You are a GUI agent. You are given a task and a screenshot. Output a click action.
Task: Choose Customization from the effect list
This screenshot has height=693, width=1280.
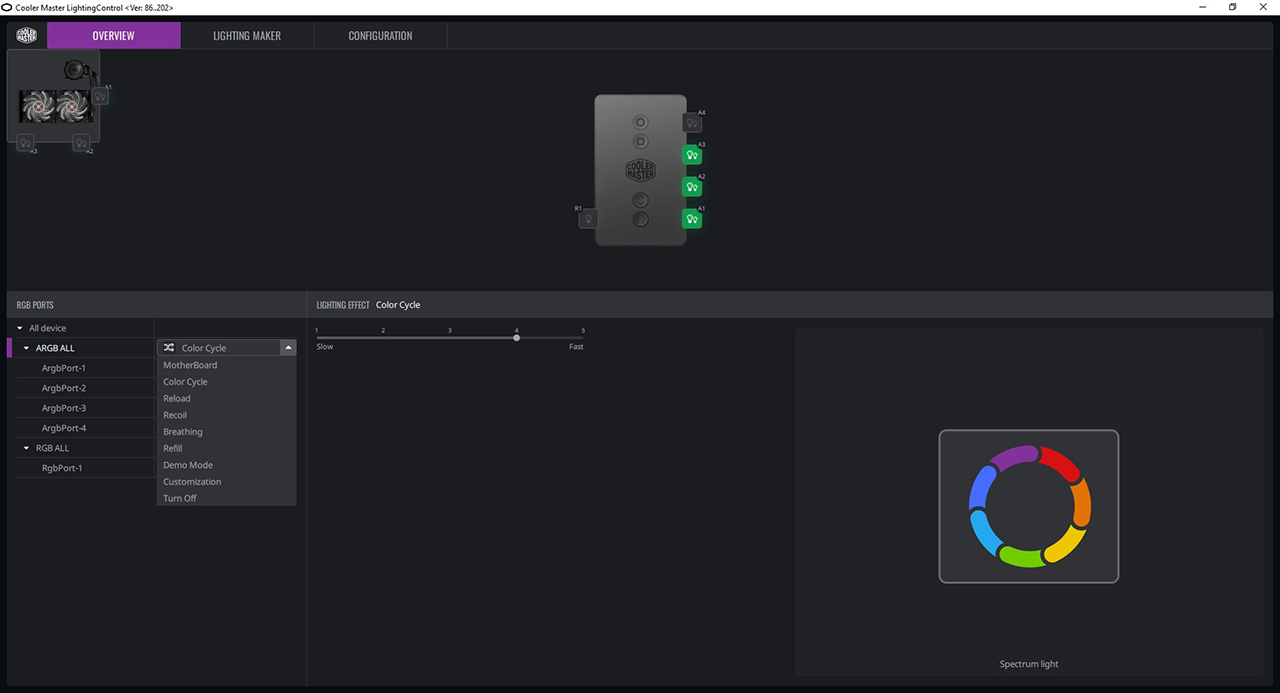(226, 482)
